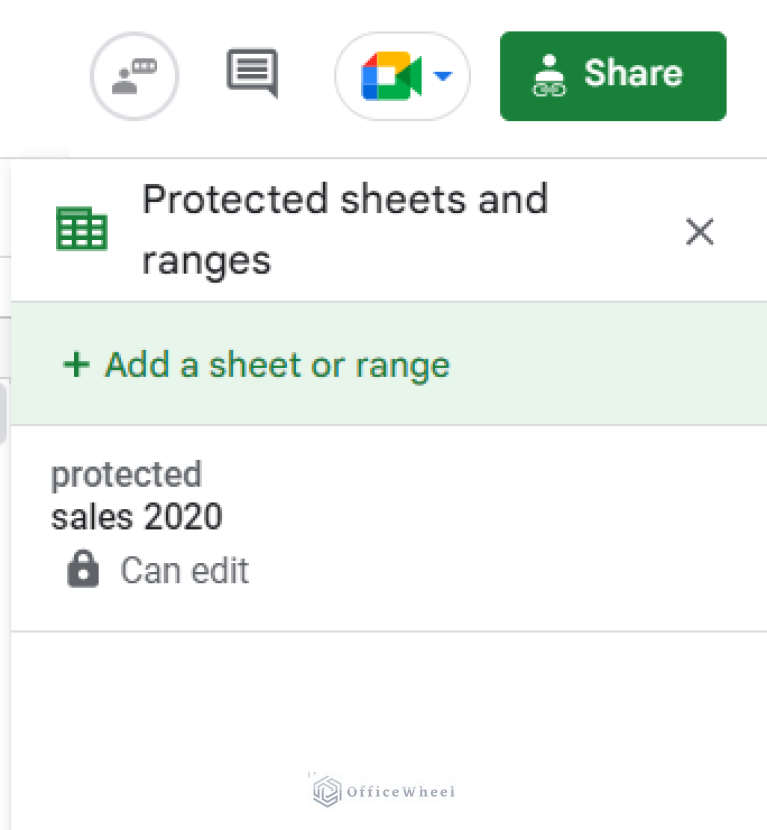Click the OfficeWheel watermark text
Screen dimensions: 767x830
tap(400, 792)
